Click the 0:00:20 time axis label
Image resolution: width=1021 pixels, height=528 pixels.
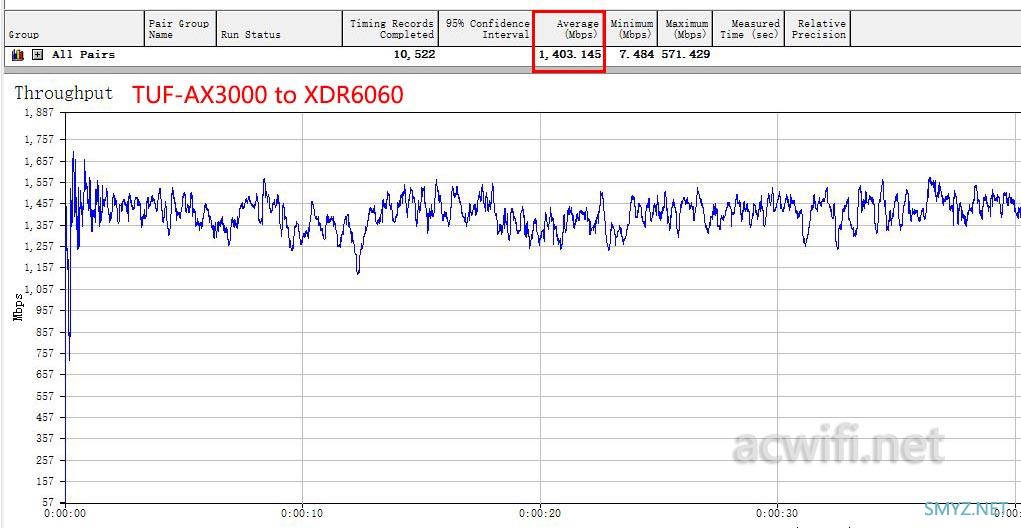point(540,514)
